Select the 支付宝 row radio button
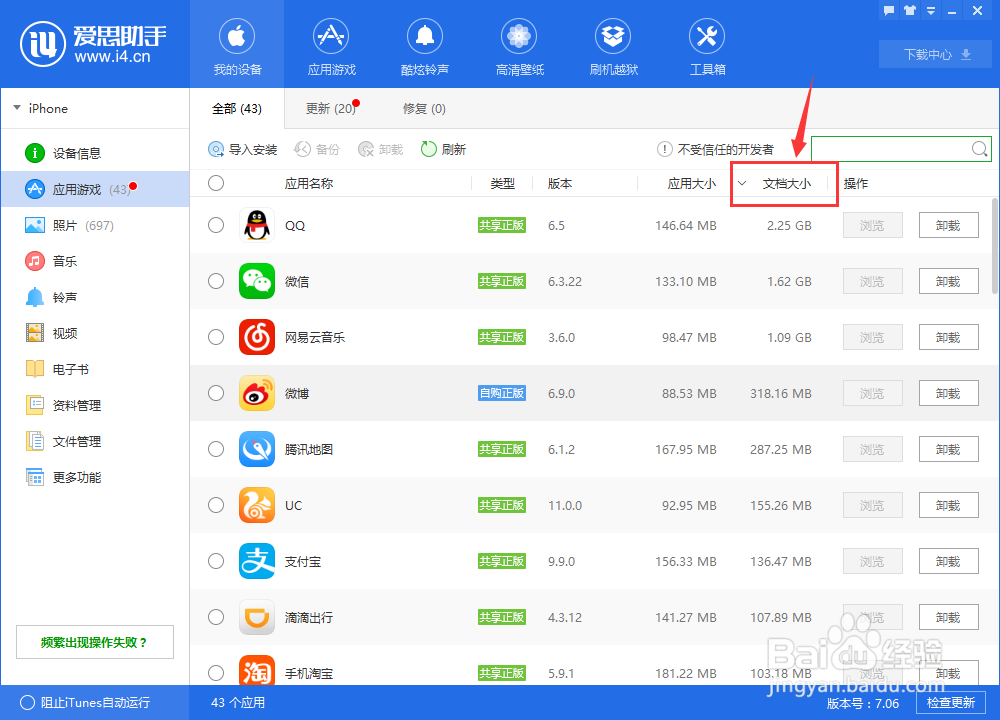The width and height of the screenshot is (1000, 720). coord(216,561)
